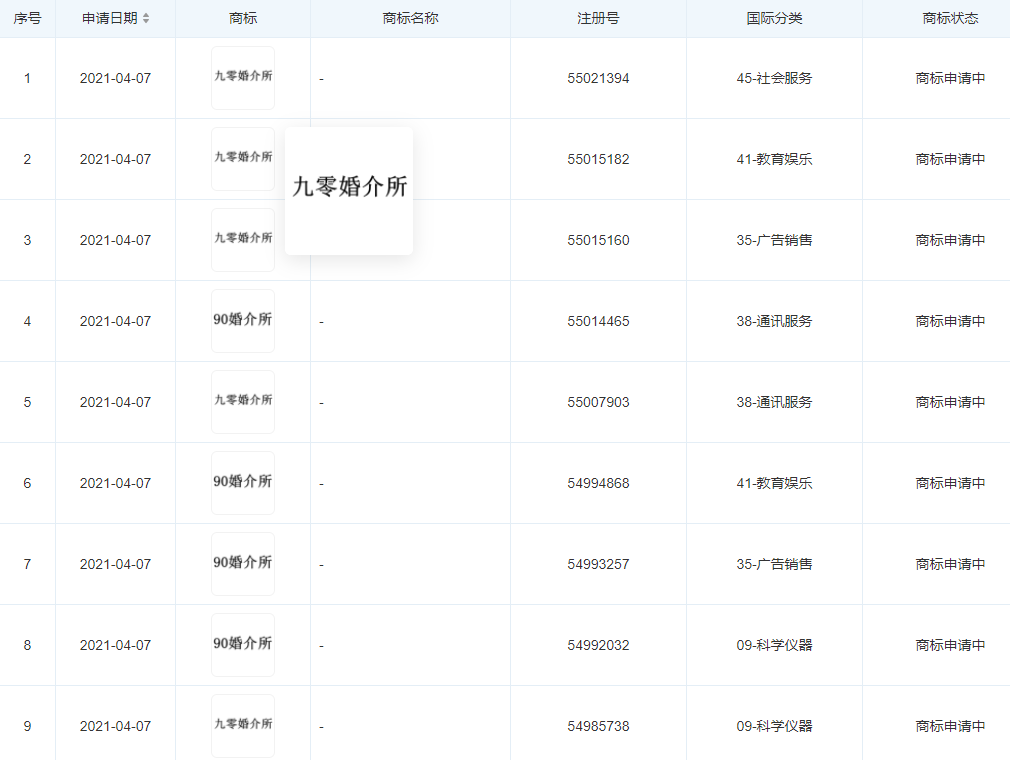Screen dimensions: 1010x760
Task: Click 09-科学仪器 in row 8
Action: point(774,645)
